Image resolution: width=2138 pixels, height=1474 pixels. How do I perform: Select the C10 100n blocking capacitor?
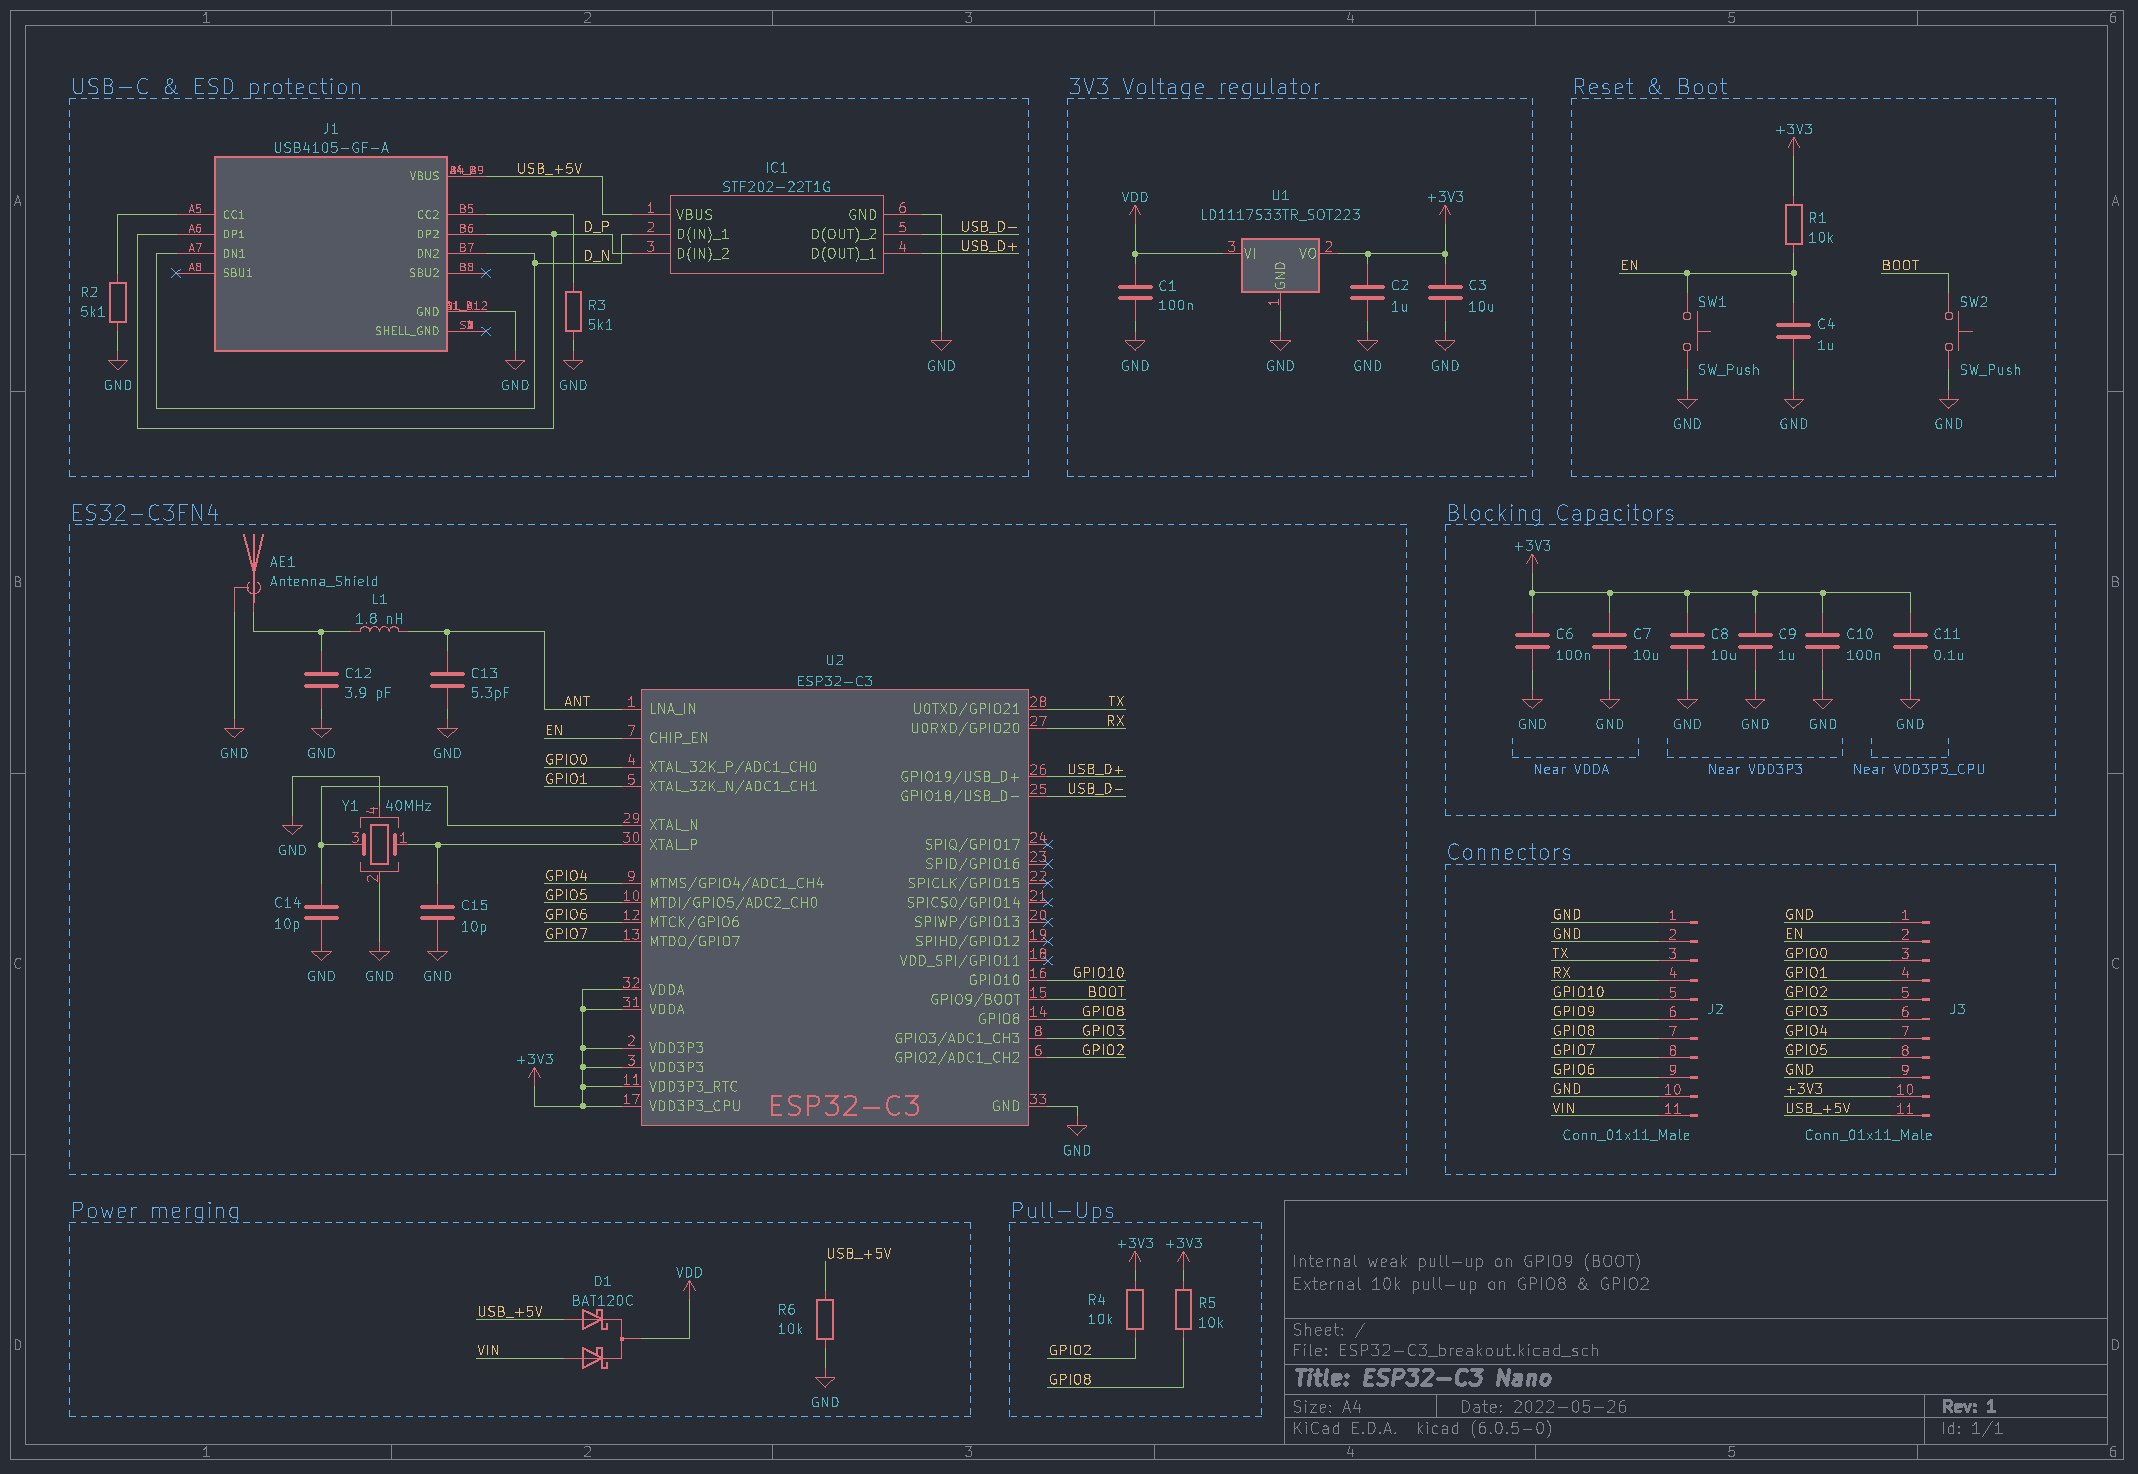coord(1823,641)
